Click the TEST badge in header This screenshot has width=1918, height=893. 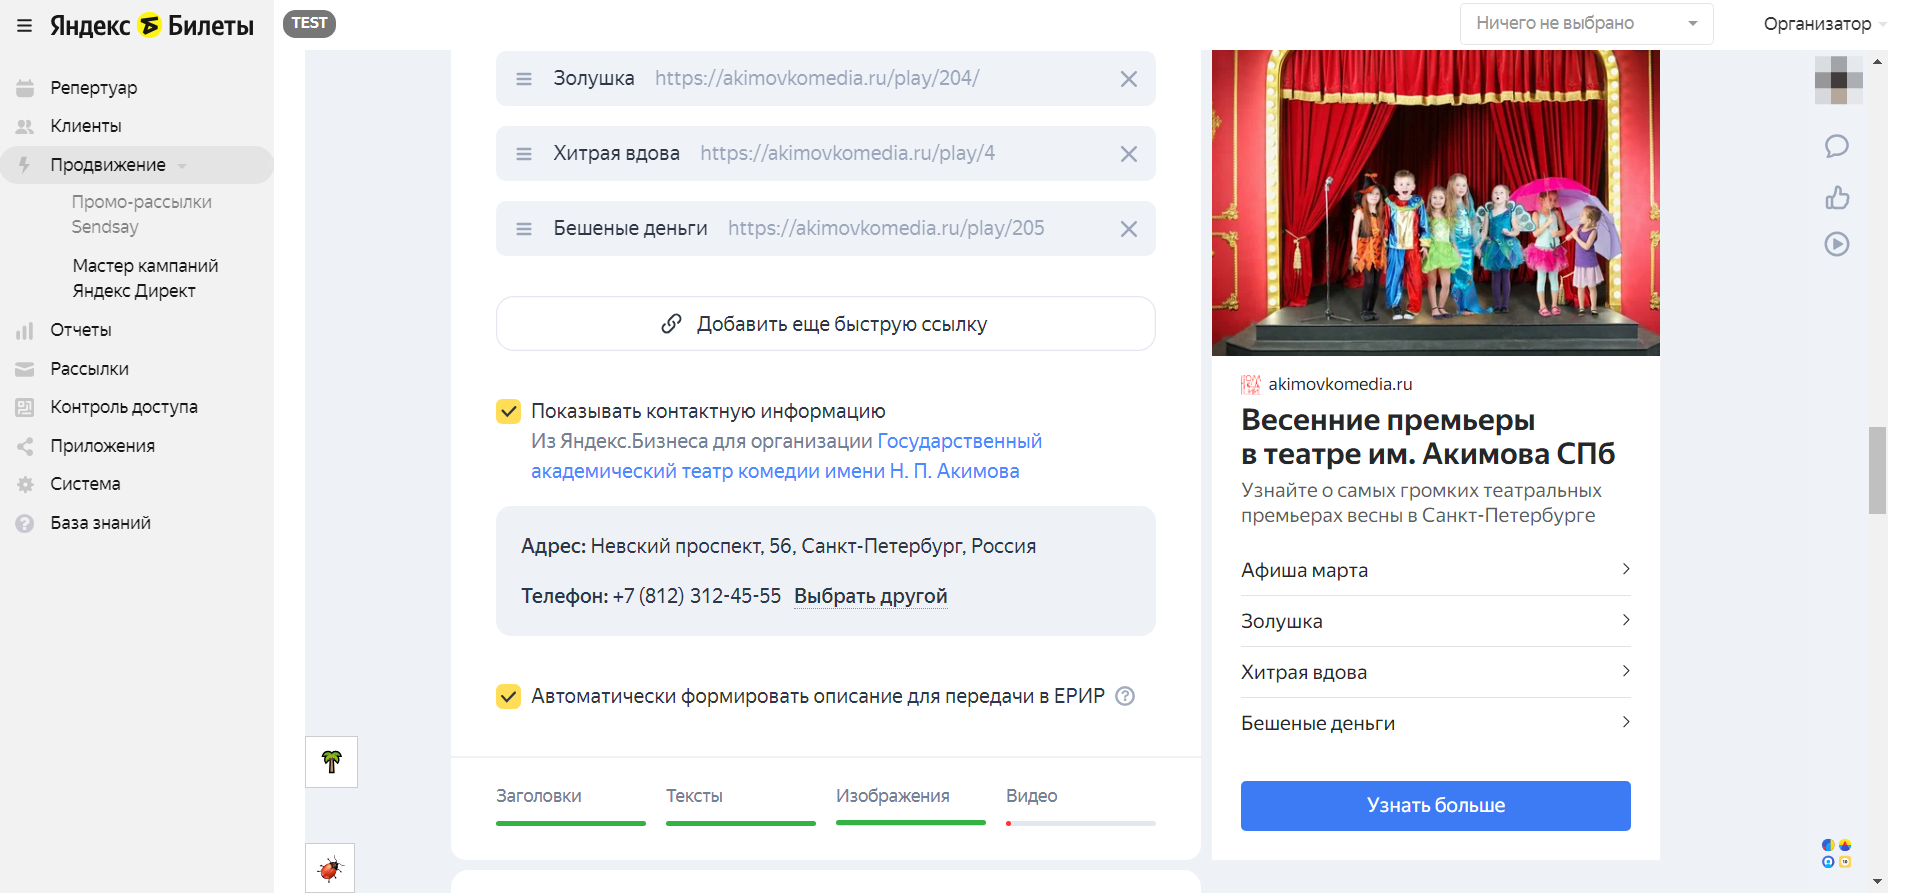pos(309,24)
